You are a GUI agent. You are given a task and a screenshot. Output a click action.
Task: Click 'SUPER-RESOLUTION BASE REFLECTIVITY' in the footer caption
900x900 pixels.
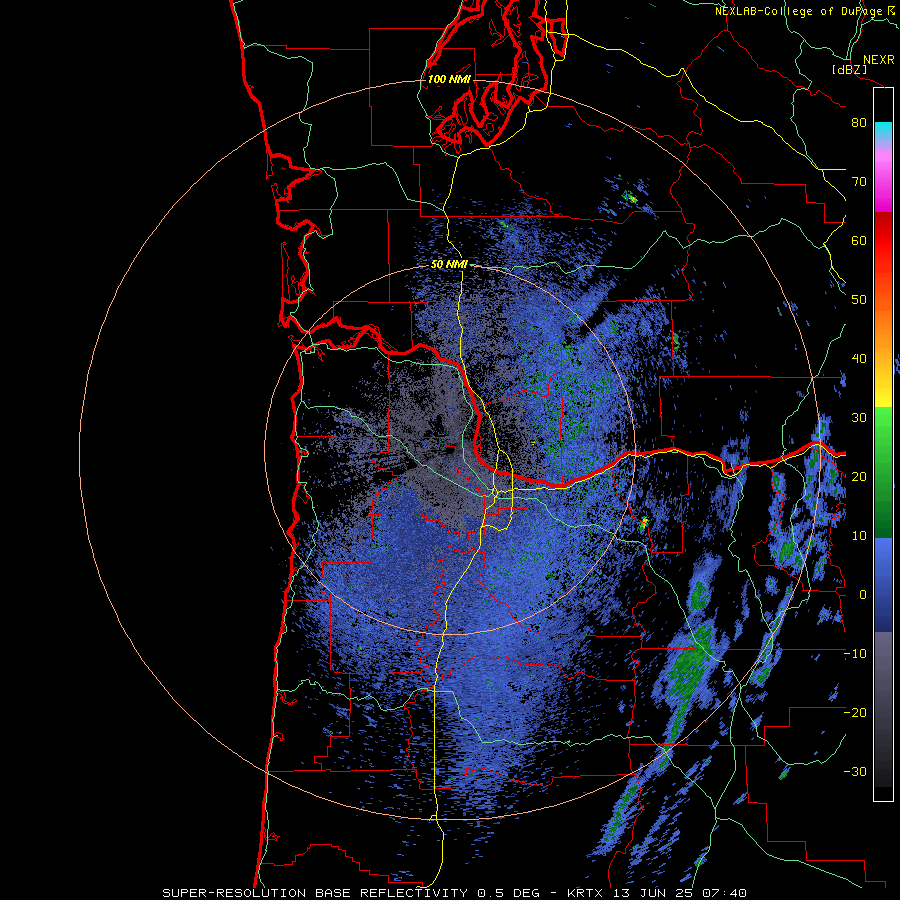(x=315, y=893)
